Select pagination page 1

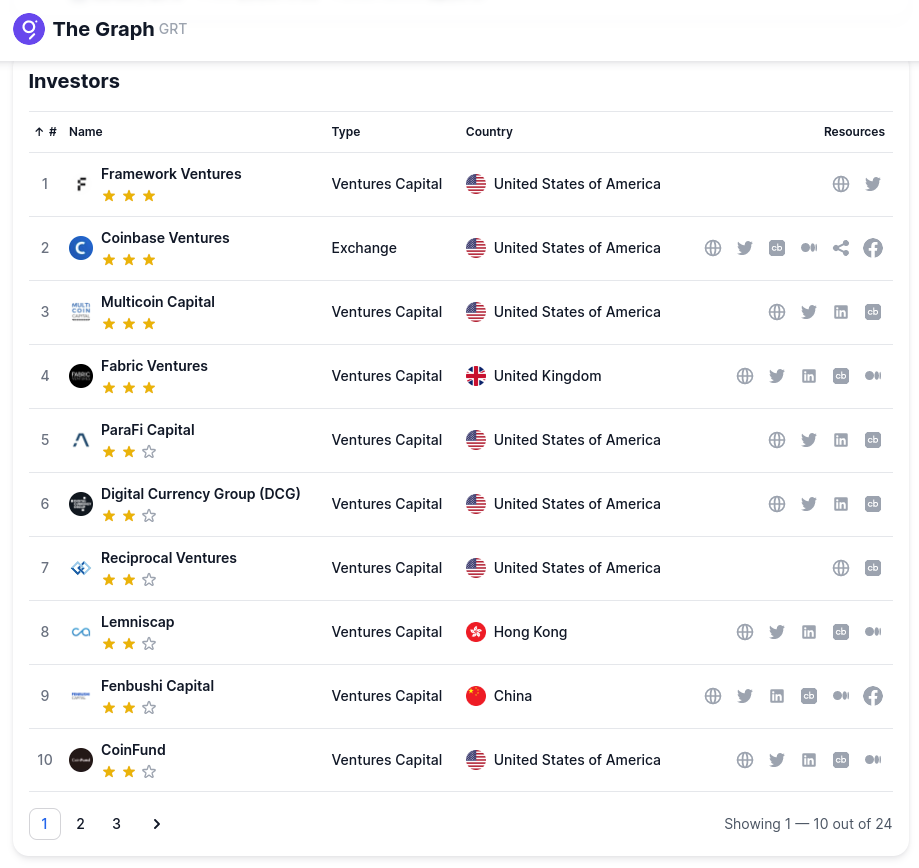click(x=45, y=824)
